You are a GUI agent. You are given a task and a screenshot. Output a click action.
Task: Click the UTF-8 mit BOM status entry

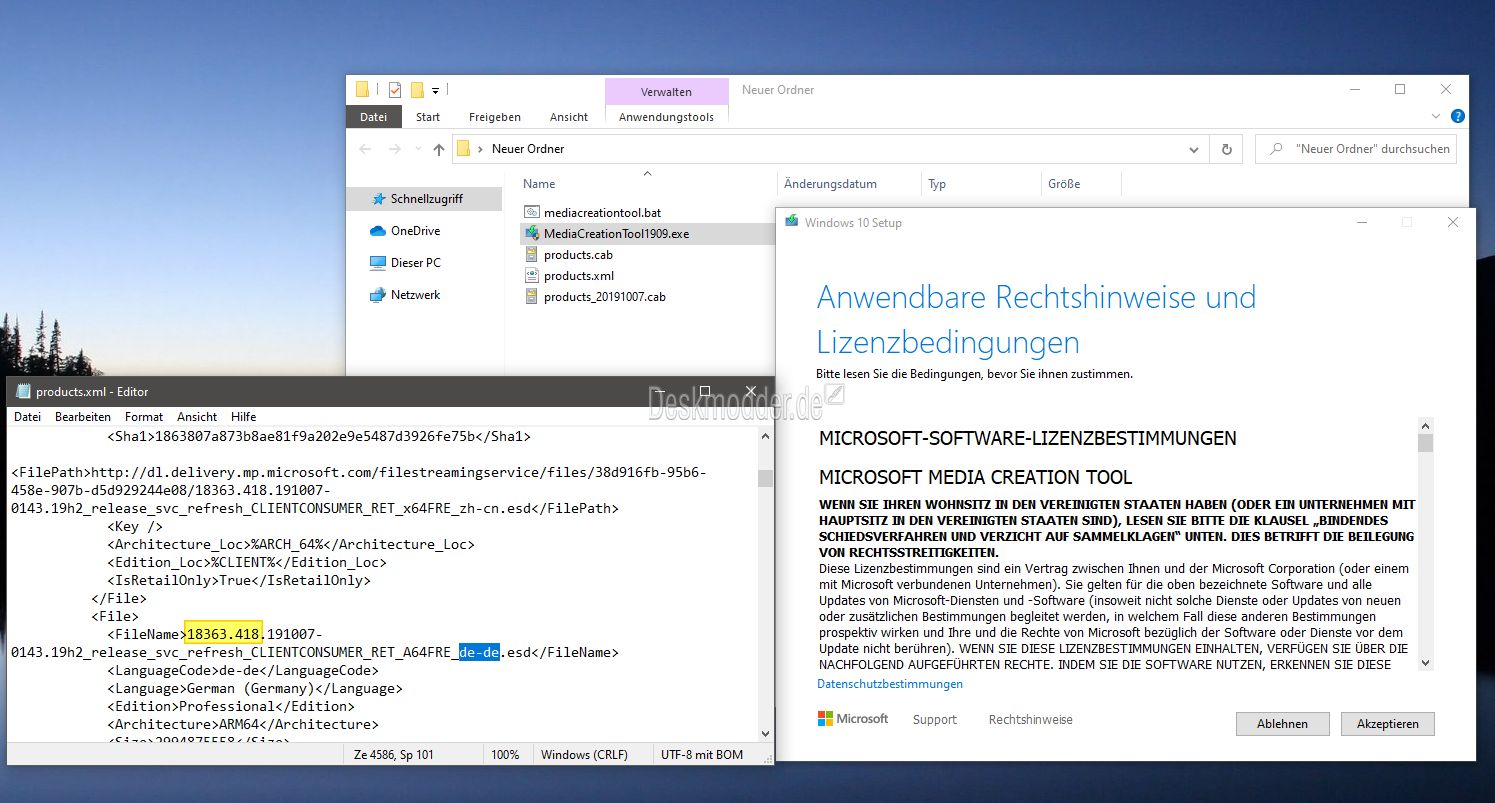[701, 755]
